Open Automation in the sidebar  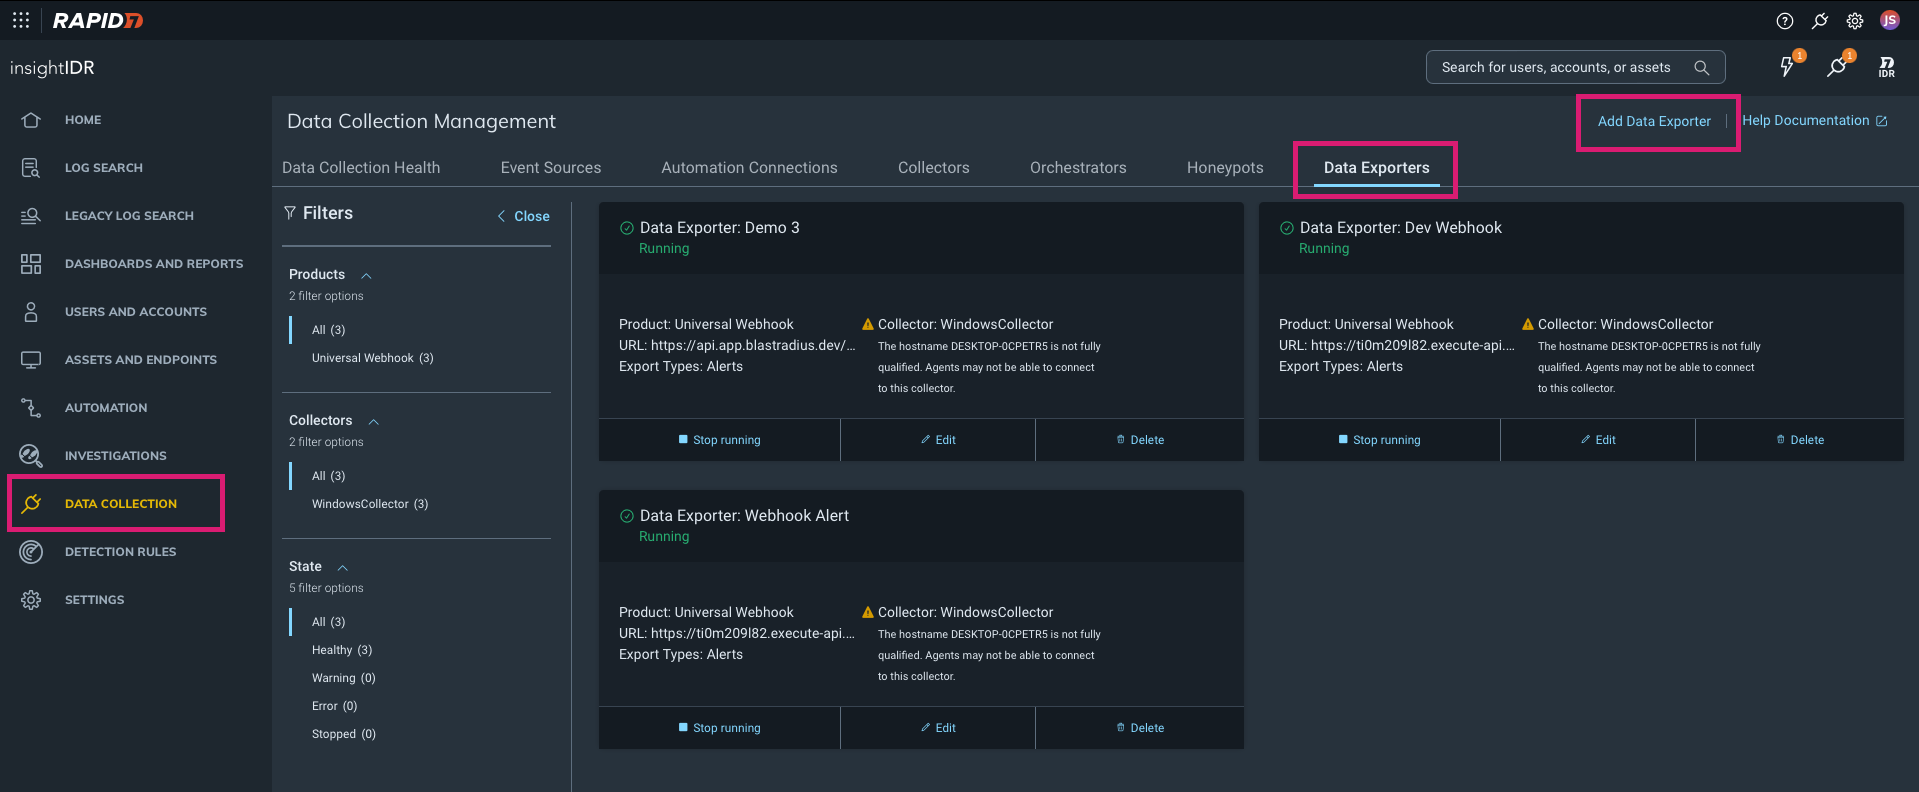(105, 408)
